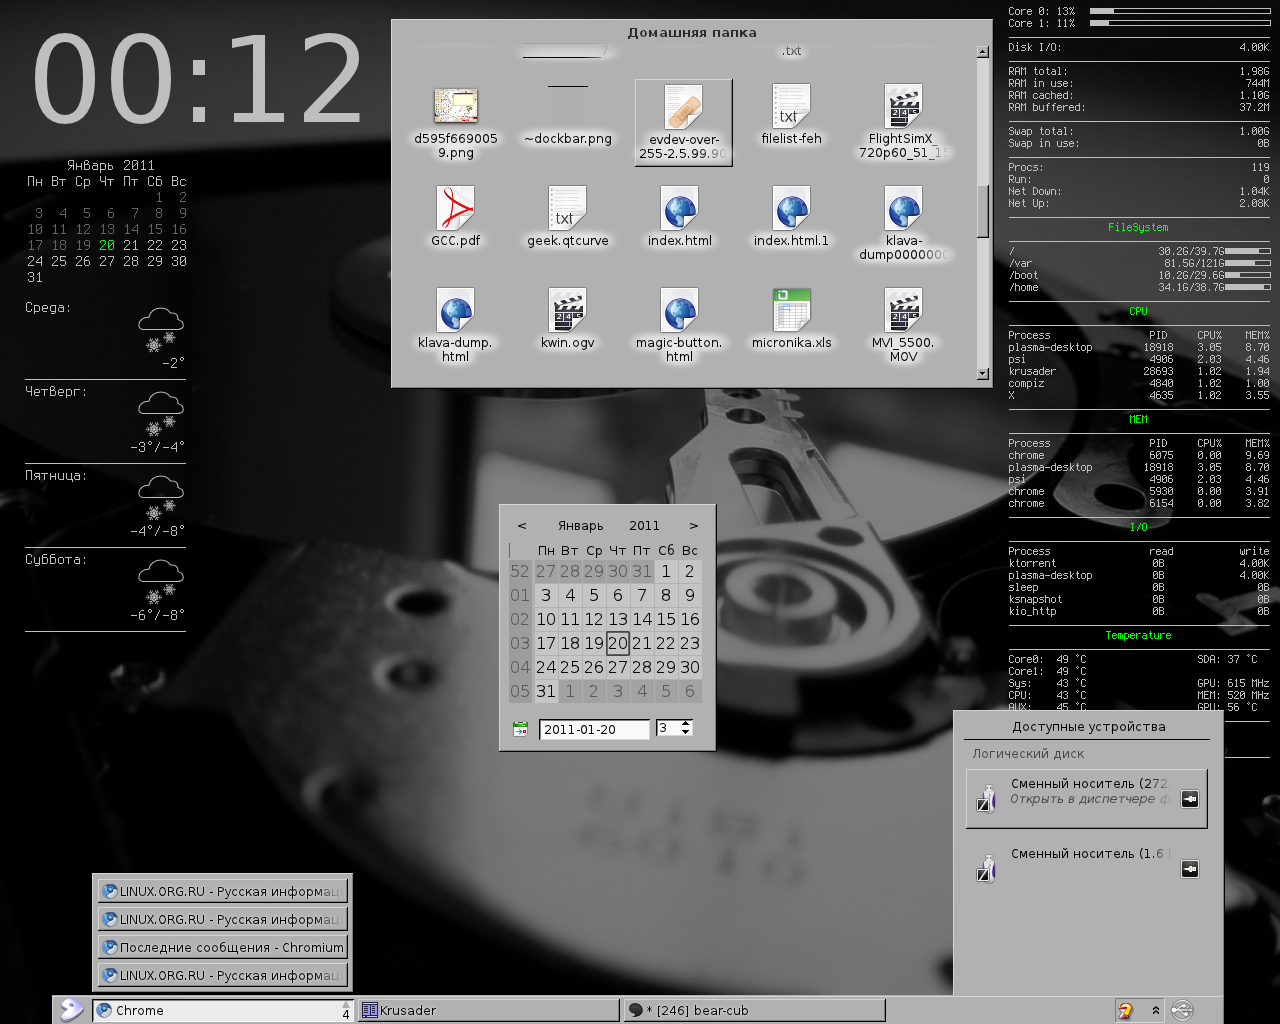This screenshot has width=1280, height=1024.
Task: Click the second removable media's mount button
Action: pyautogui.click(x=1190, y=869)
